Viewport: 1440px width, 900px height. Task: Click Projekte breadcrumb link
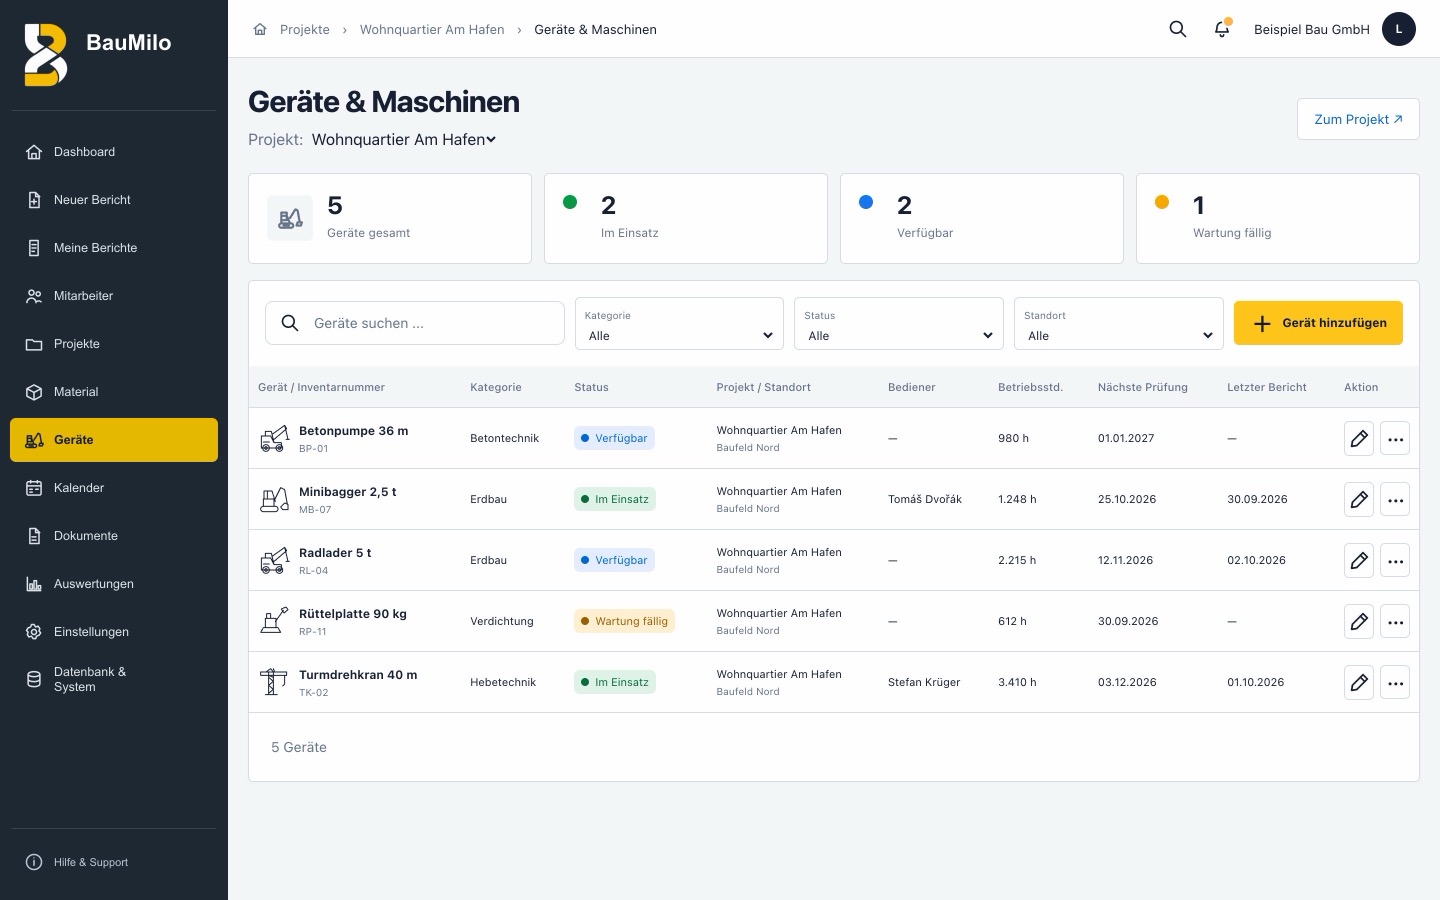(305, 29)
